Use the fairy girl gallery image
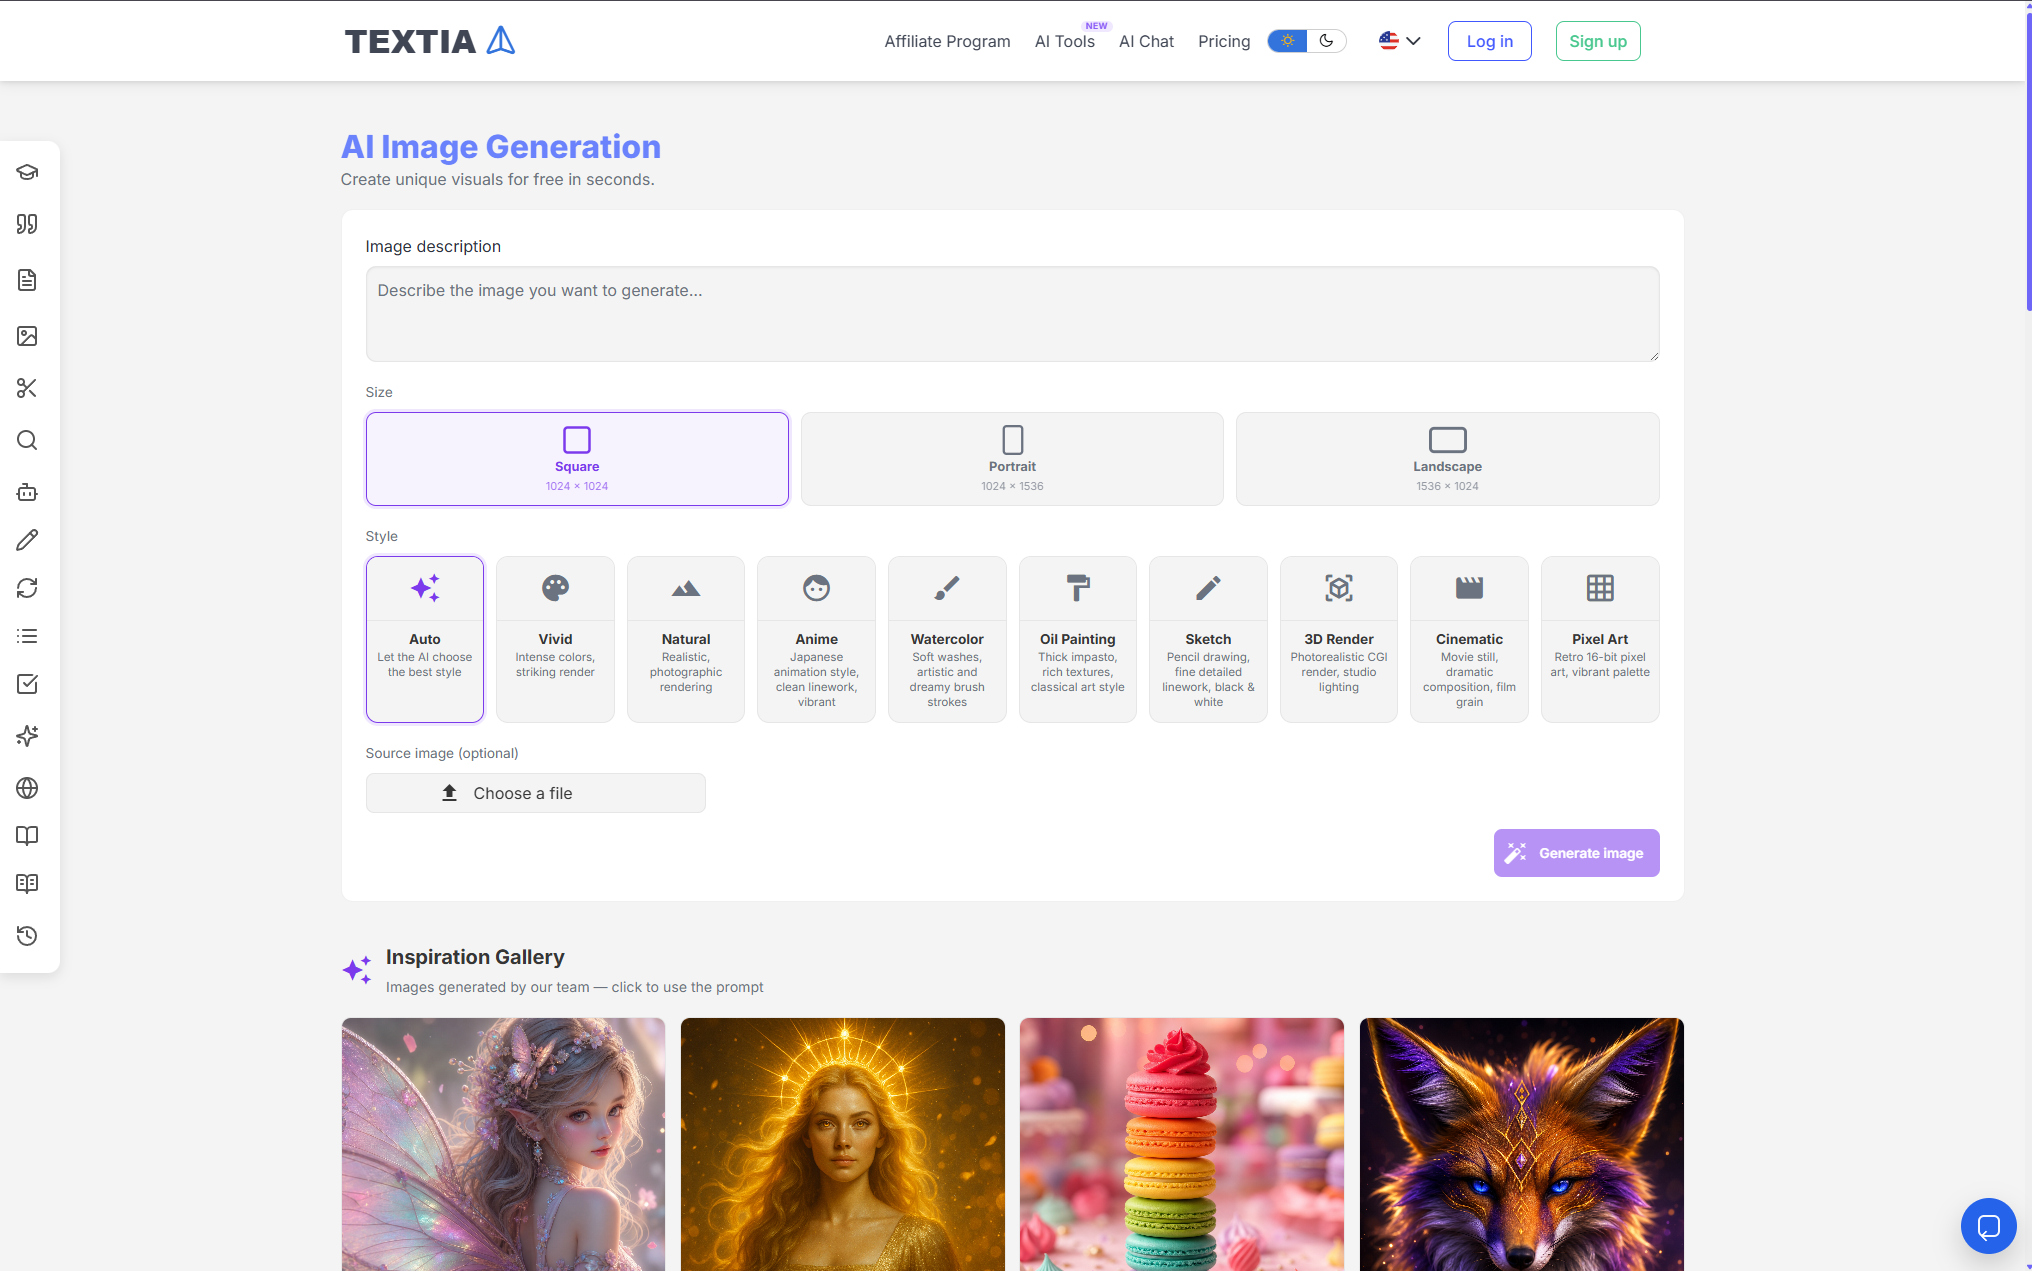This screenshot has height=1271, width=2032. pos(503,1144)
